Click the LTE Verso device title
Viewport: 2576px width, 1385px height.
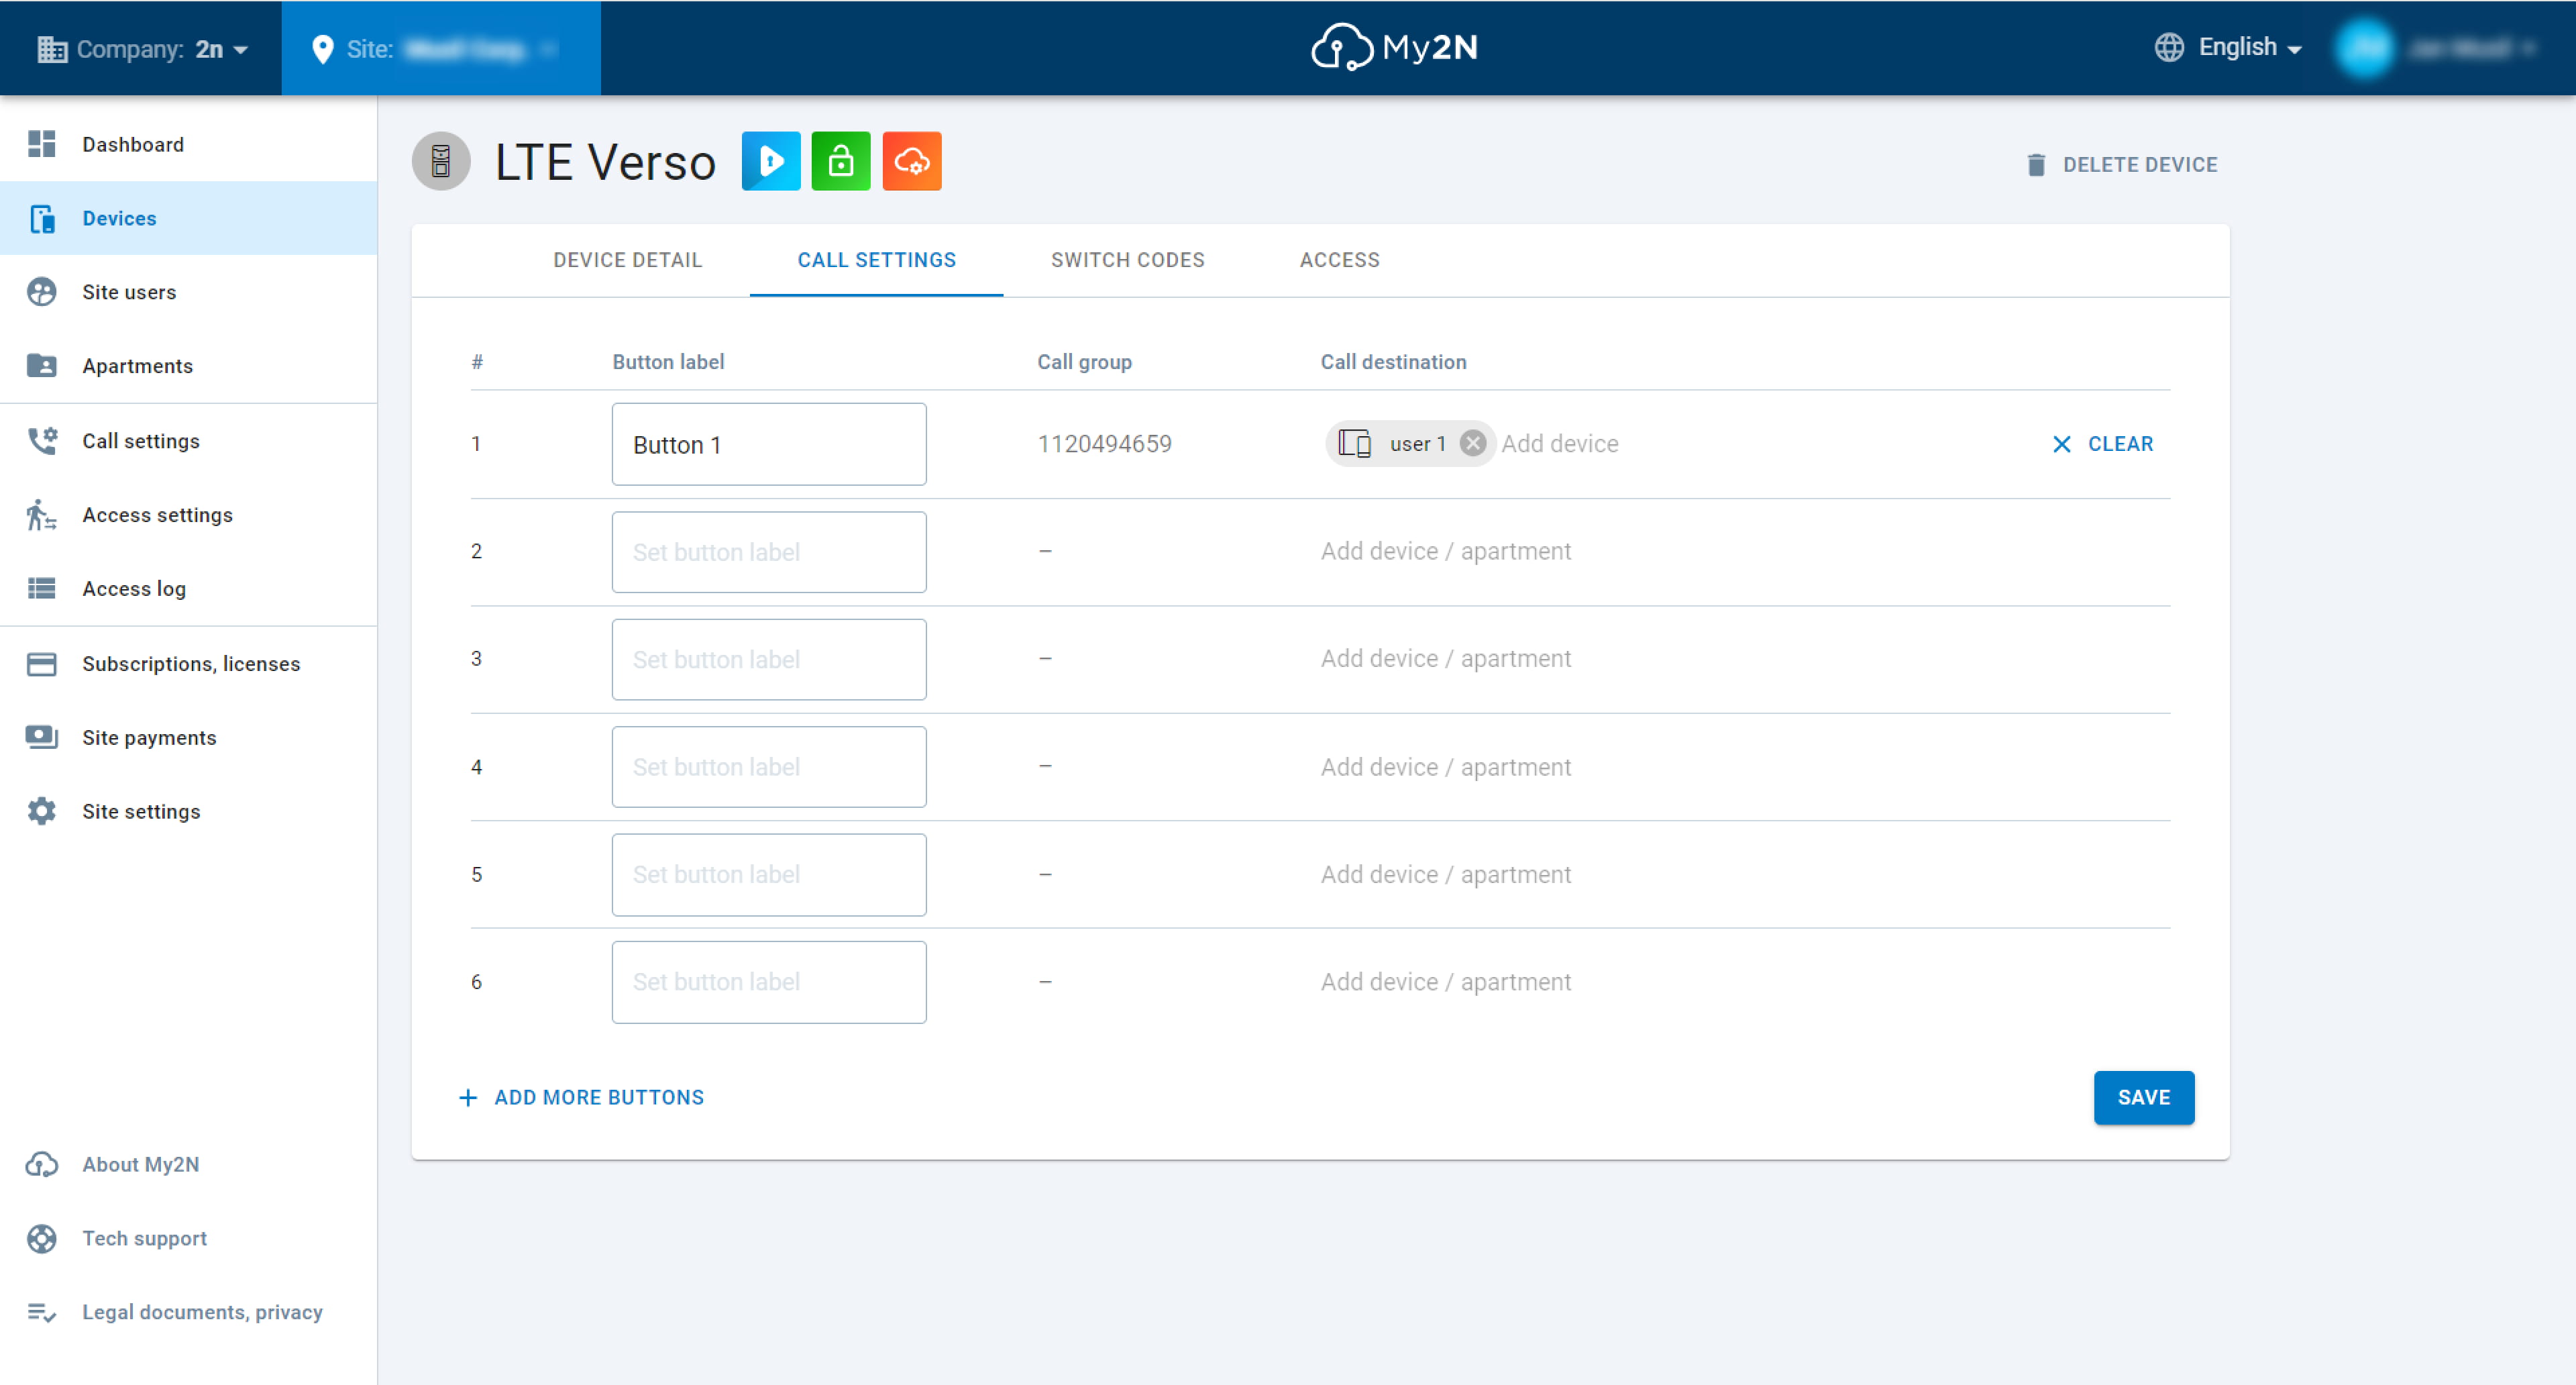point(605,163)
